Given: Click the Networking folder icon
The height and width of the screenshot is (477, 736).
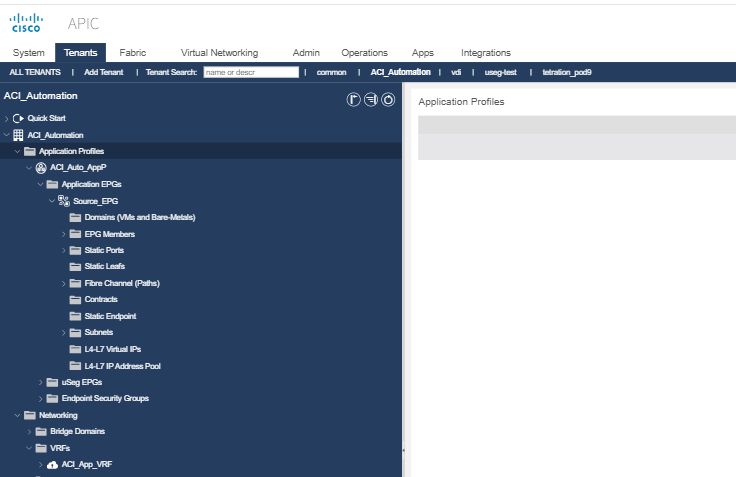Looking at the screenshot, I should tap(30, 415).
